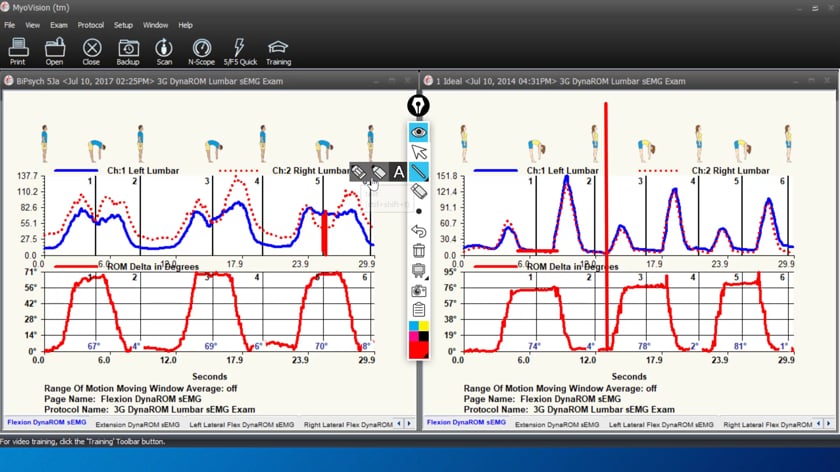The width and height of the screenshot is (840, 472).
Task: Click the 1 Ideal exam window title
Action: pyautogui.click(x=560, y=81)
